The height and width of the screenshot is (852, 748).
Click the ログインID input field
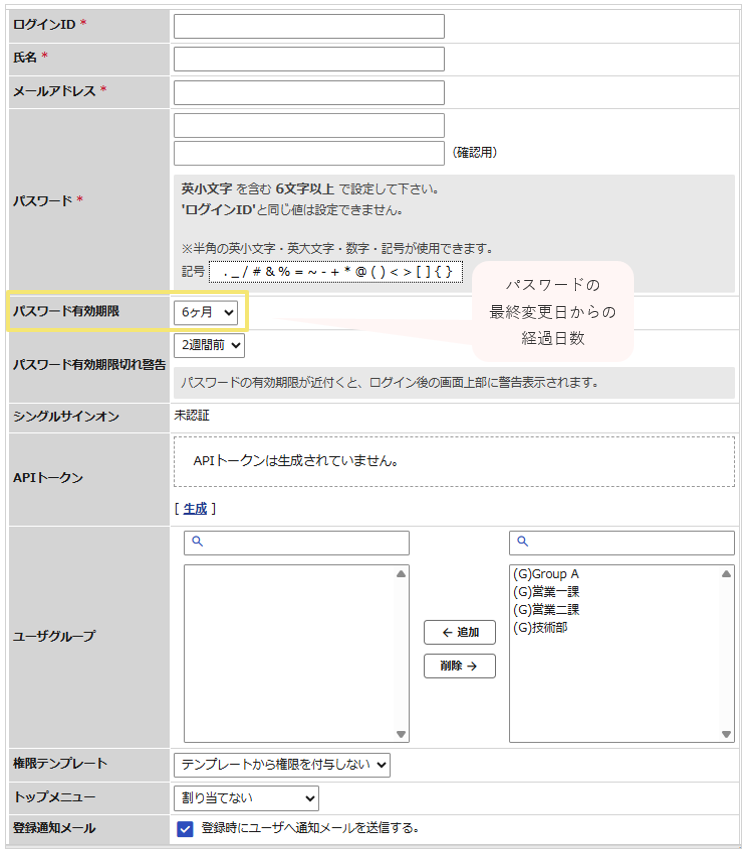pos(309,26)
